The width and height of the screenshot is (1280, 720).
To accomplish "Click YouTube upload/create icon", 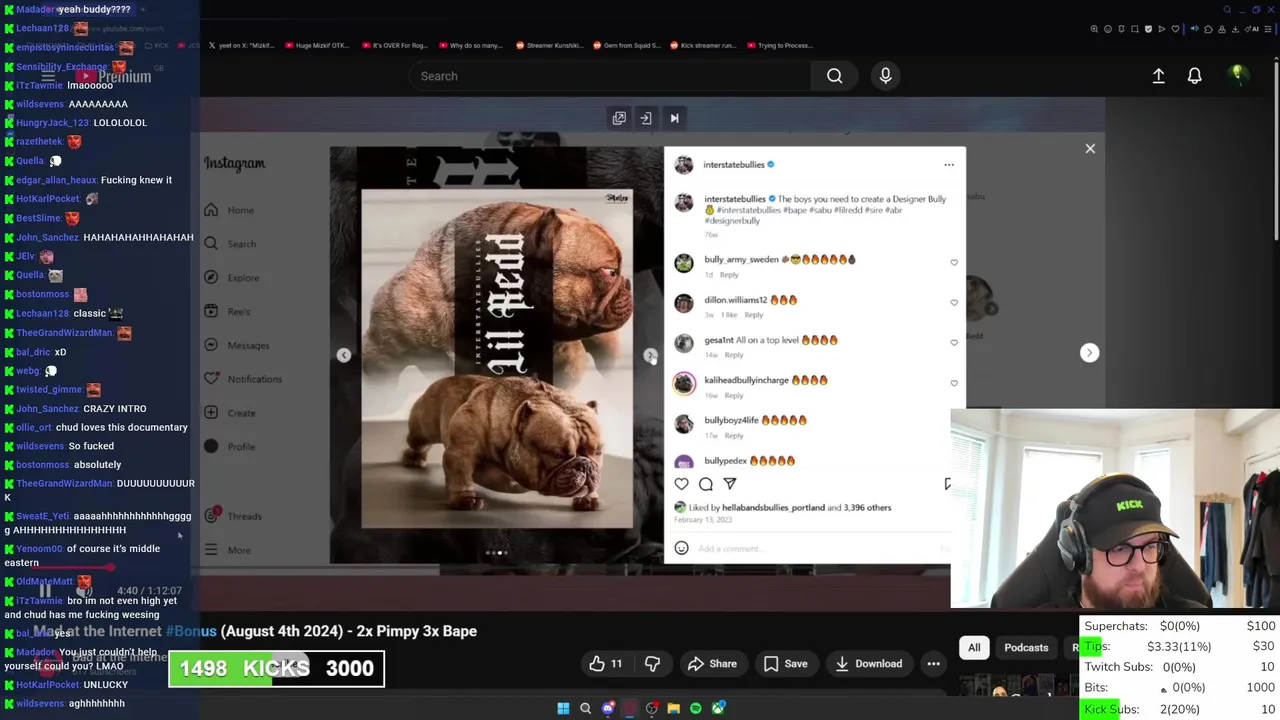I will point(1158,76).
